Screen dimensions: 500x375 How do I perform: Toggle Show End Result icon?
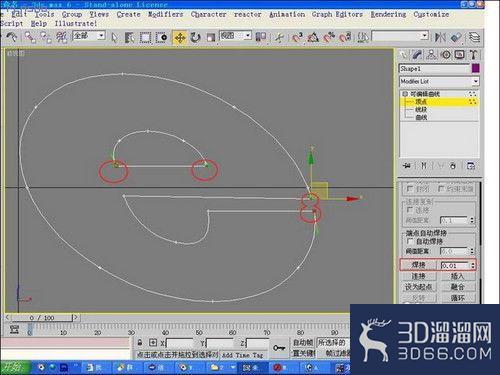pyautogui.click(x=423, y=165)
